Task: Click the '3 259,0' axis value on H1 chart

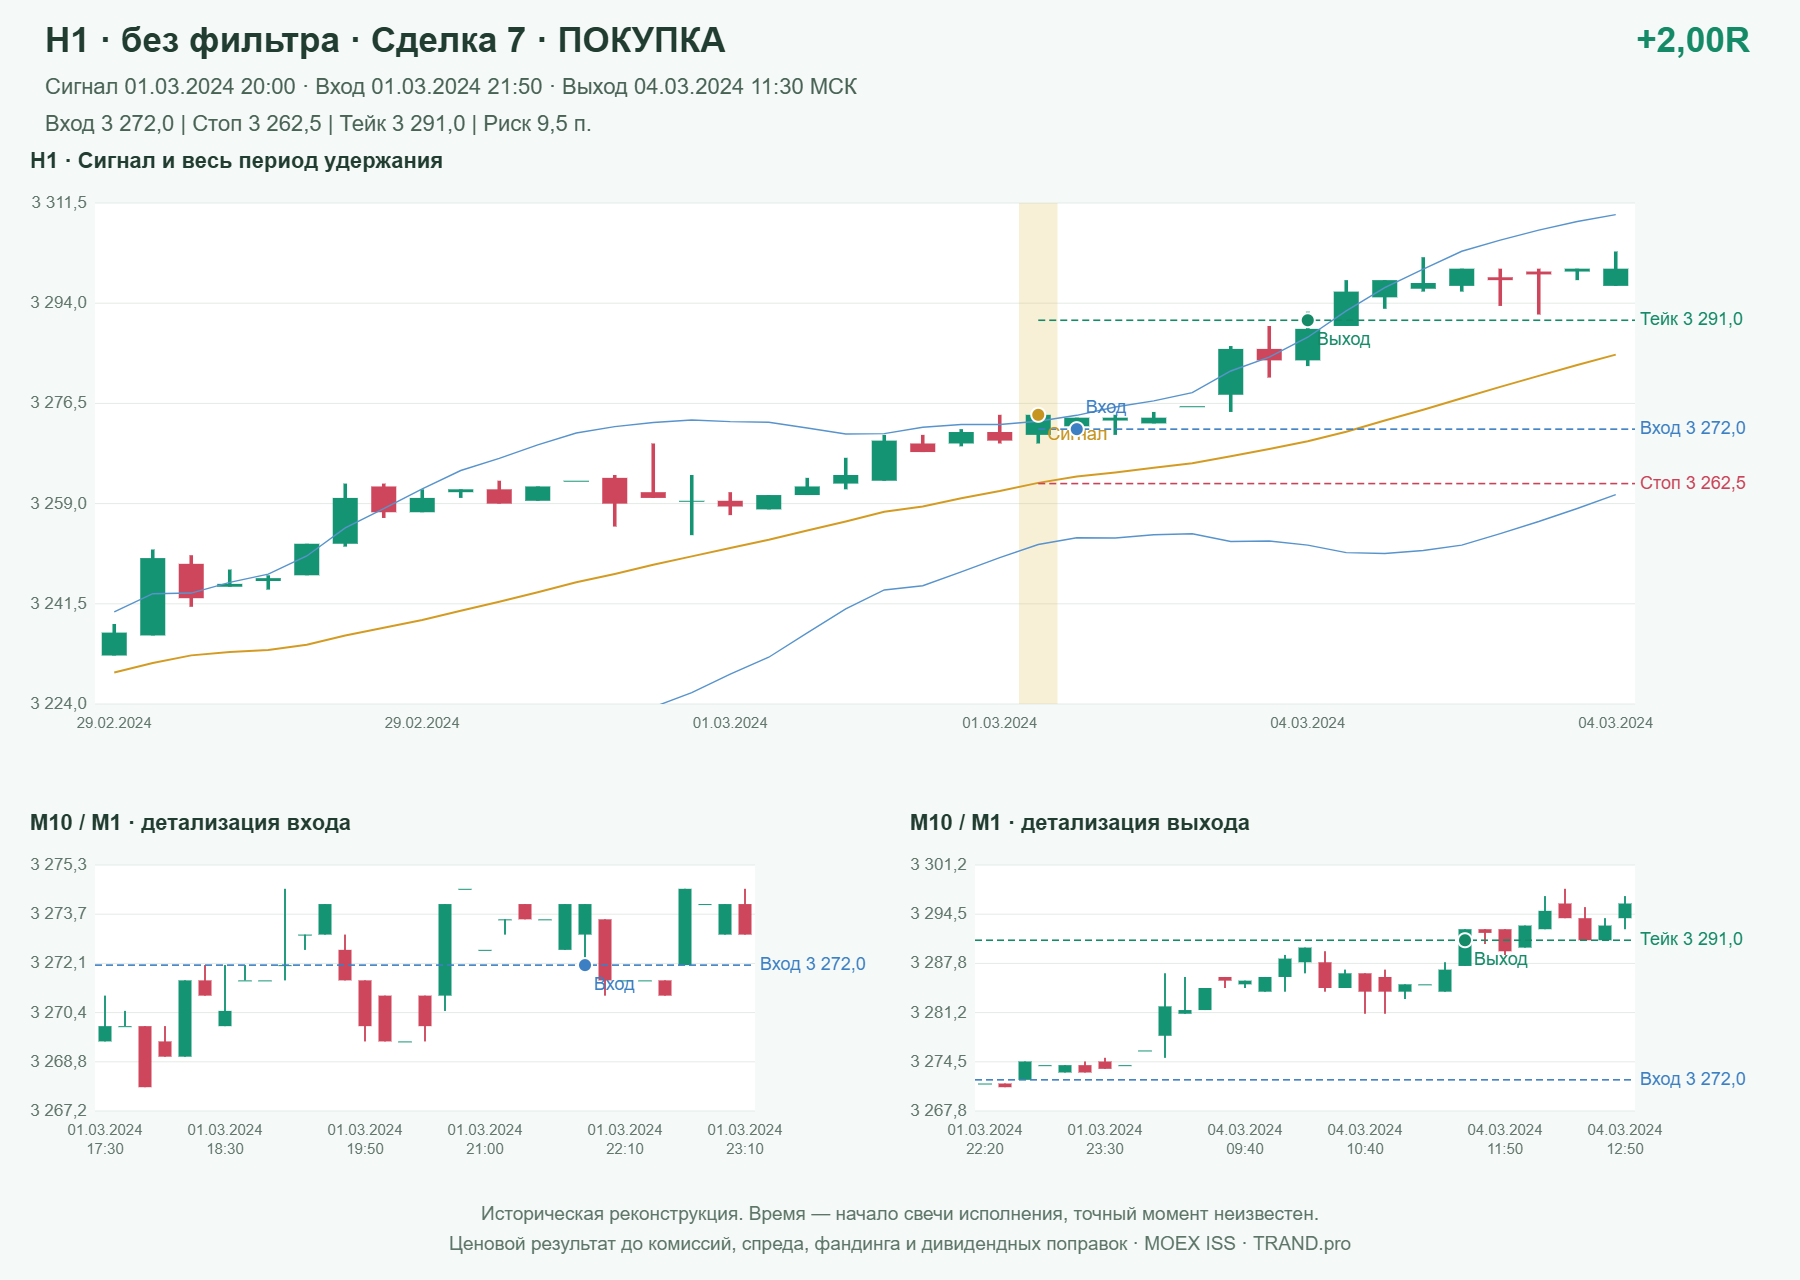Action: pyautogui.click(x=59, y=504)
